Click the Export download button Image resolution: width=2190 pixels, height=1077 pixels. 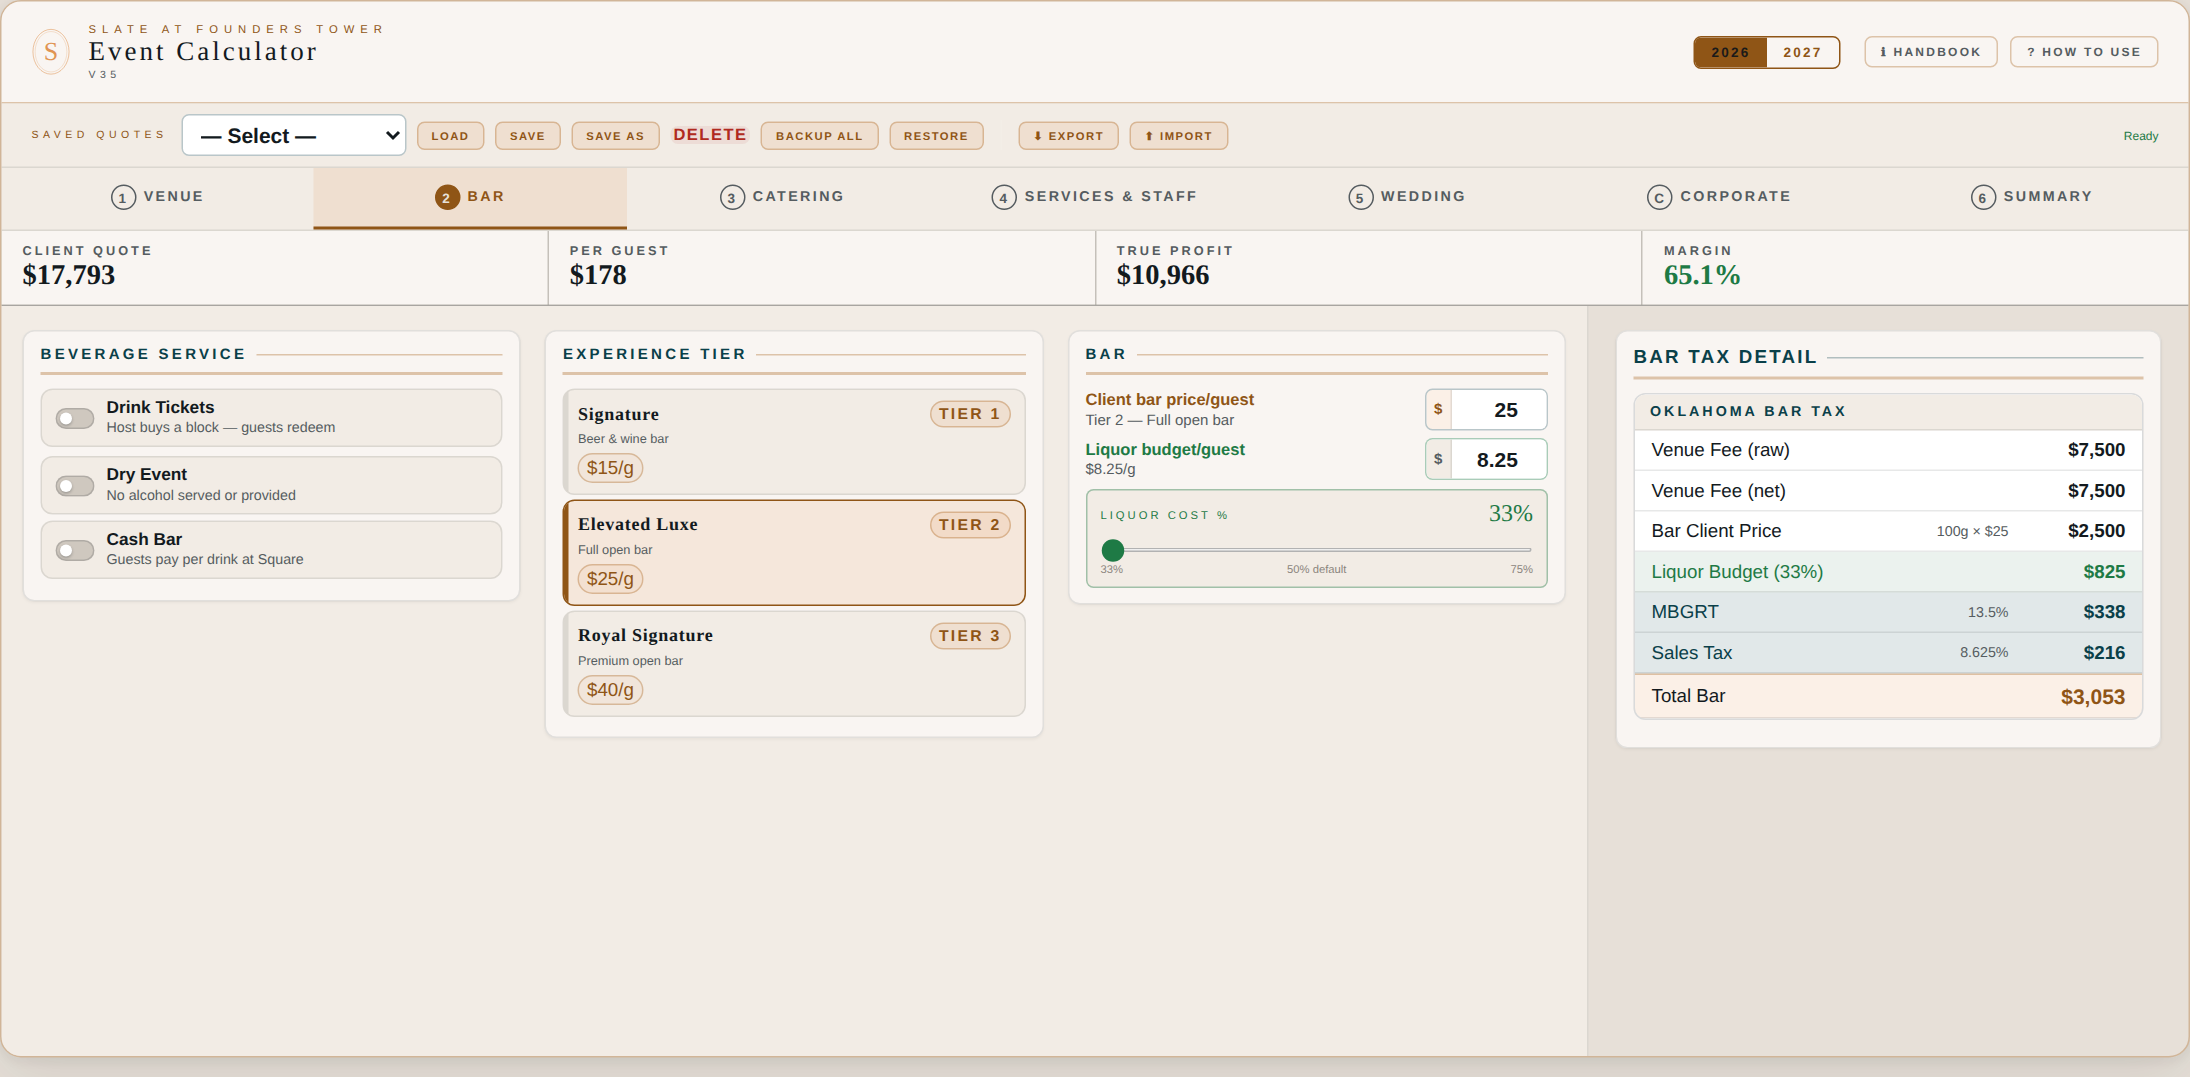coord(1068,136)
